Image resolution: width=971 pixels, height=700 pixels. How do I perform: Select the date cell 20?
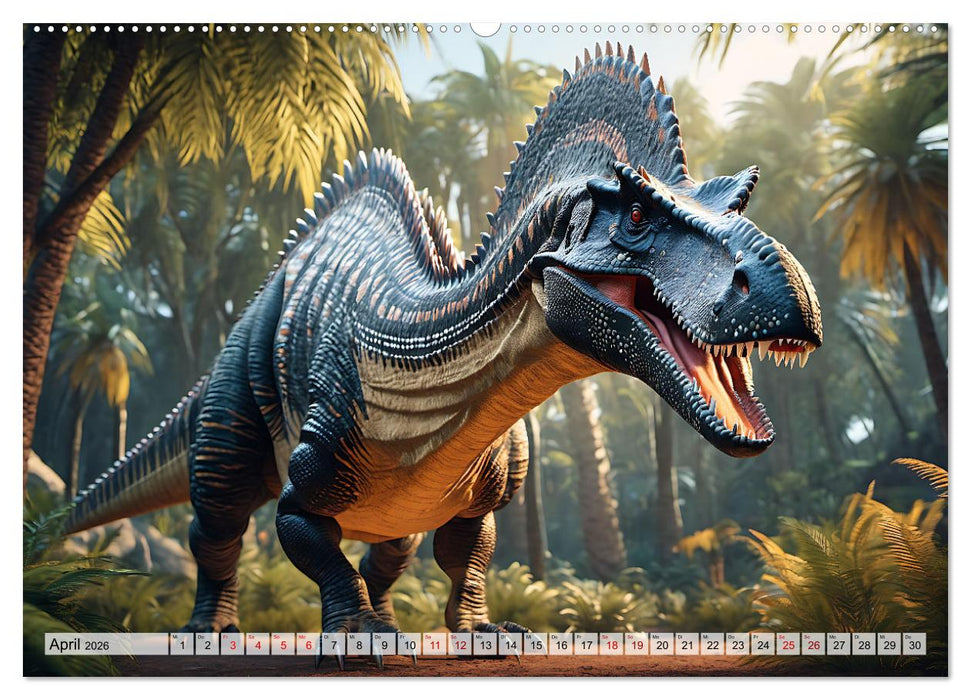click(663, 645)
